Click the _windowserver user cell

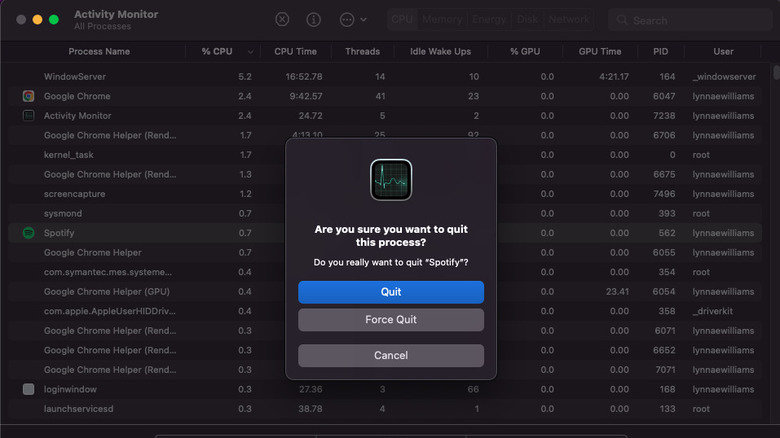click(724, 77)
